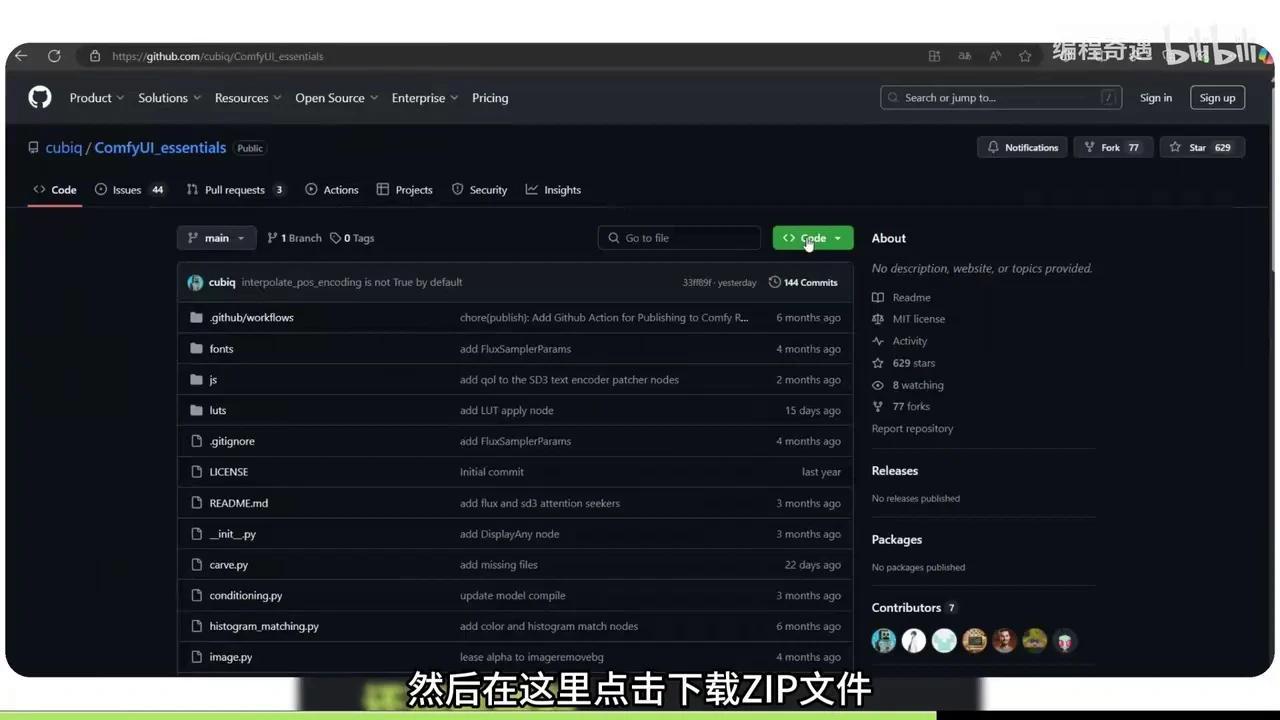Click the Sign up button
This screenshot has width=1280, height=720.
(1217, 97)
